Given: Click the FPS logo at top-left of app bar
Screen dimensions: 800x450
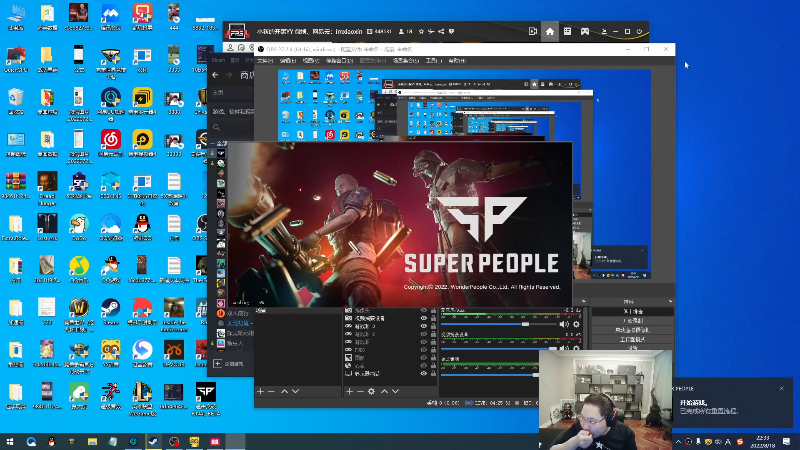Looking at the screenshot, I should [237, 32].
